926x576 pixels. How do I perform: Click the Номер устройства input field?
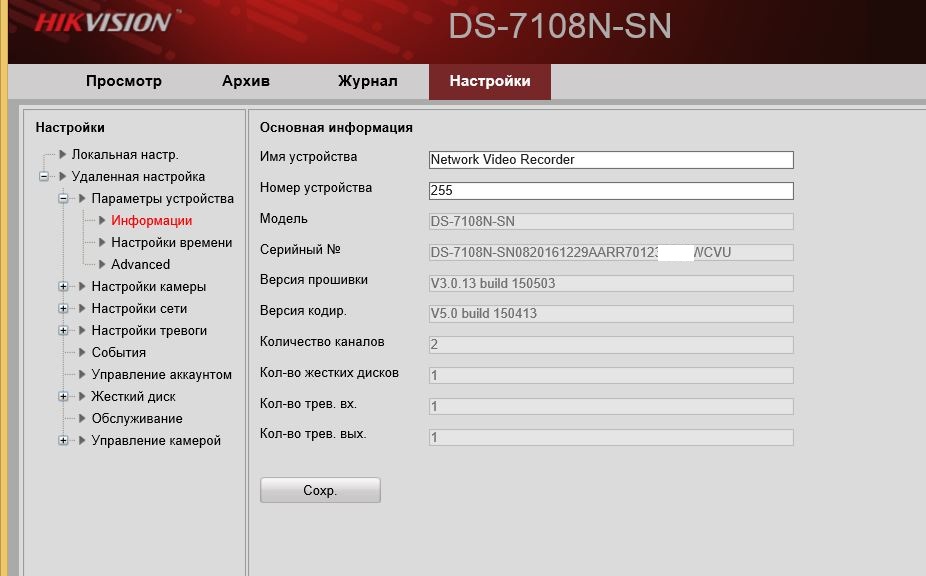click(611, 190)
